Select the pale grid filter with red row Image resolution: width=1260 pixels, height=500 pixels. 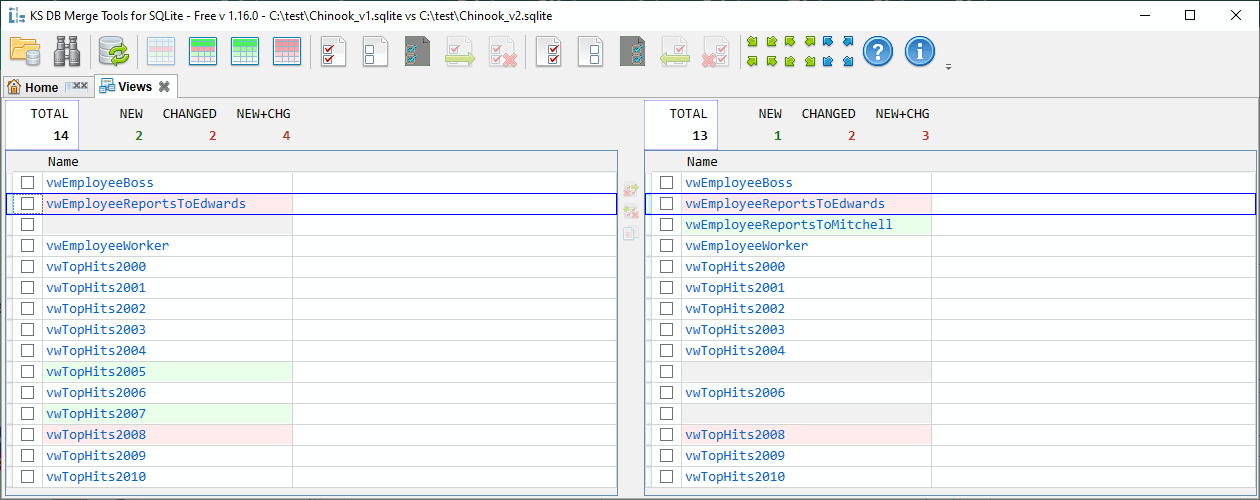click(x=161, y=51)
